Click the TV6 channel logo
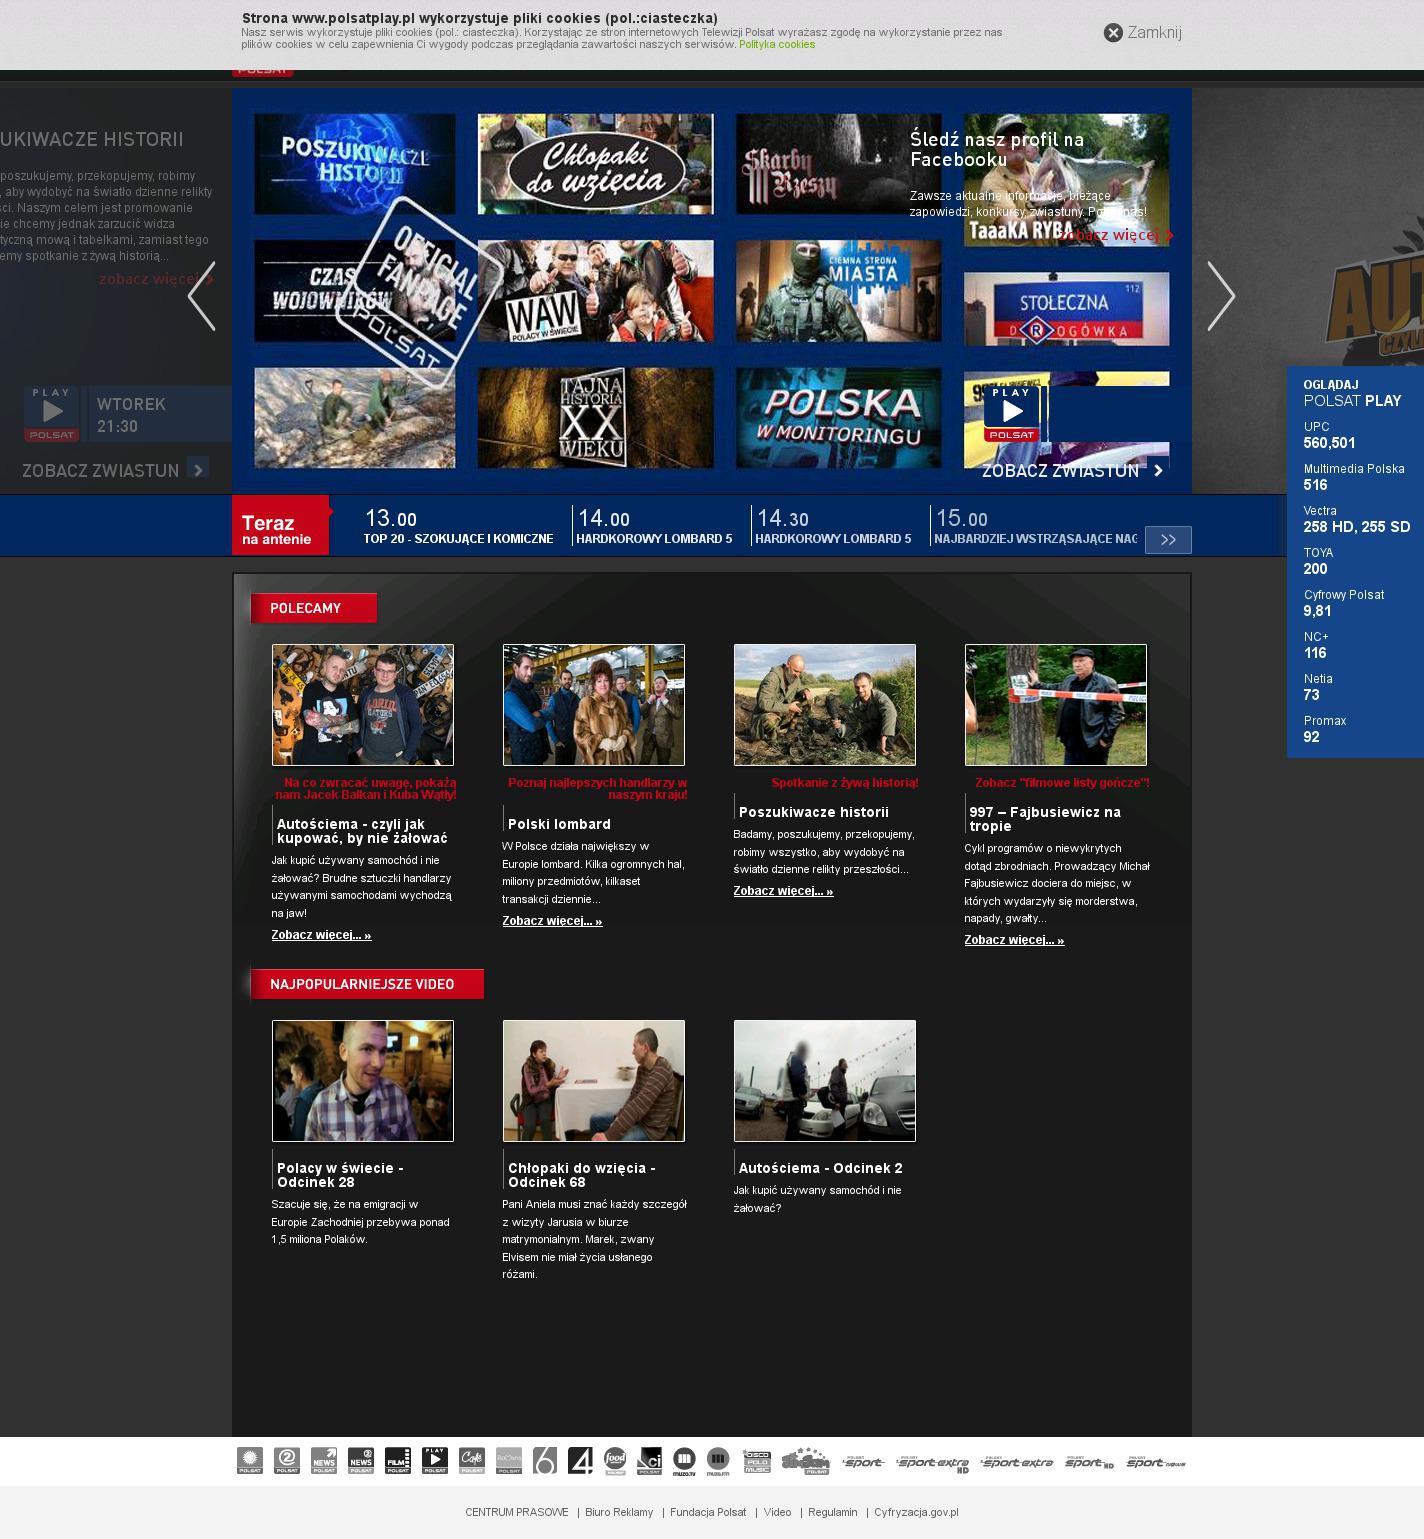Viewport: 1424px width, 1539px height. (x=544, y=1460)
